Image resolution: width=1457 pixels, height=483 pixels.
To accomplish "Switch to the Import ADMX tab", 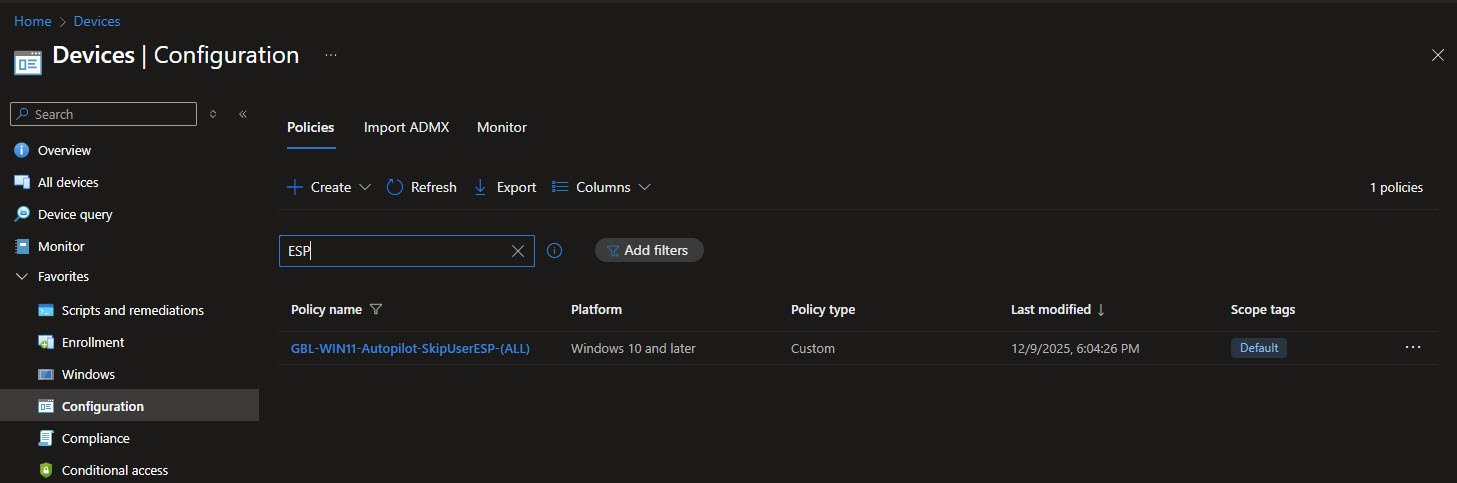I will 406,128.
